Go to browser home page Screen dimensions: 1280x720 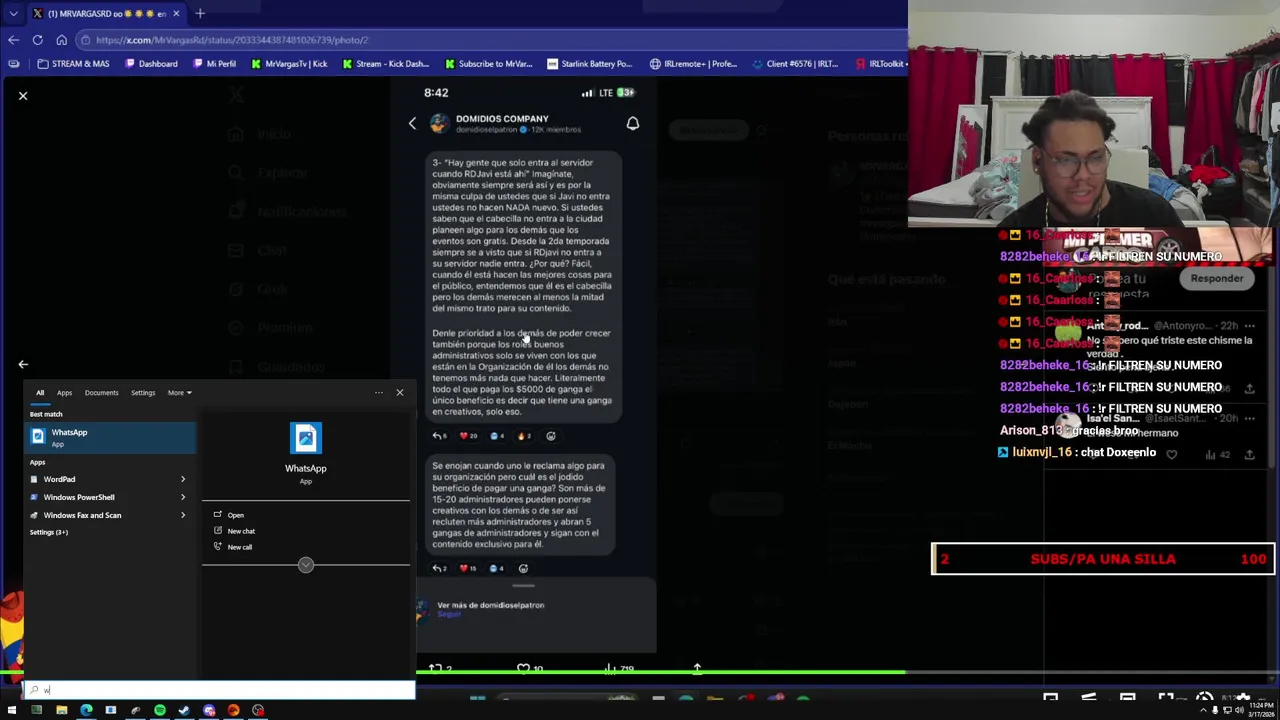point(61,40)
